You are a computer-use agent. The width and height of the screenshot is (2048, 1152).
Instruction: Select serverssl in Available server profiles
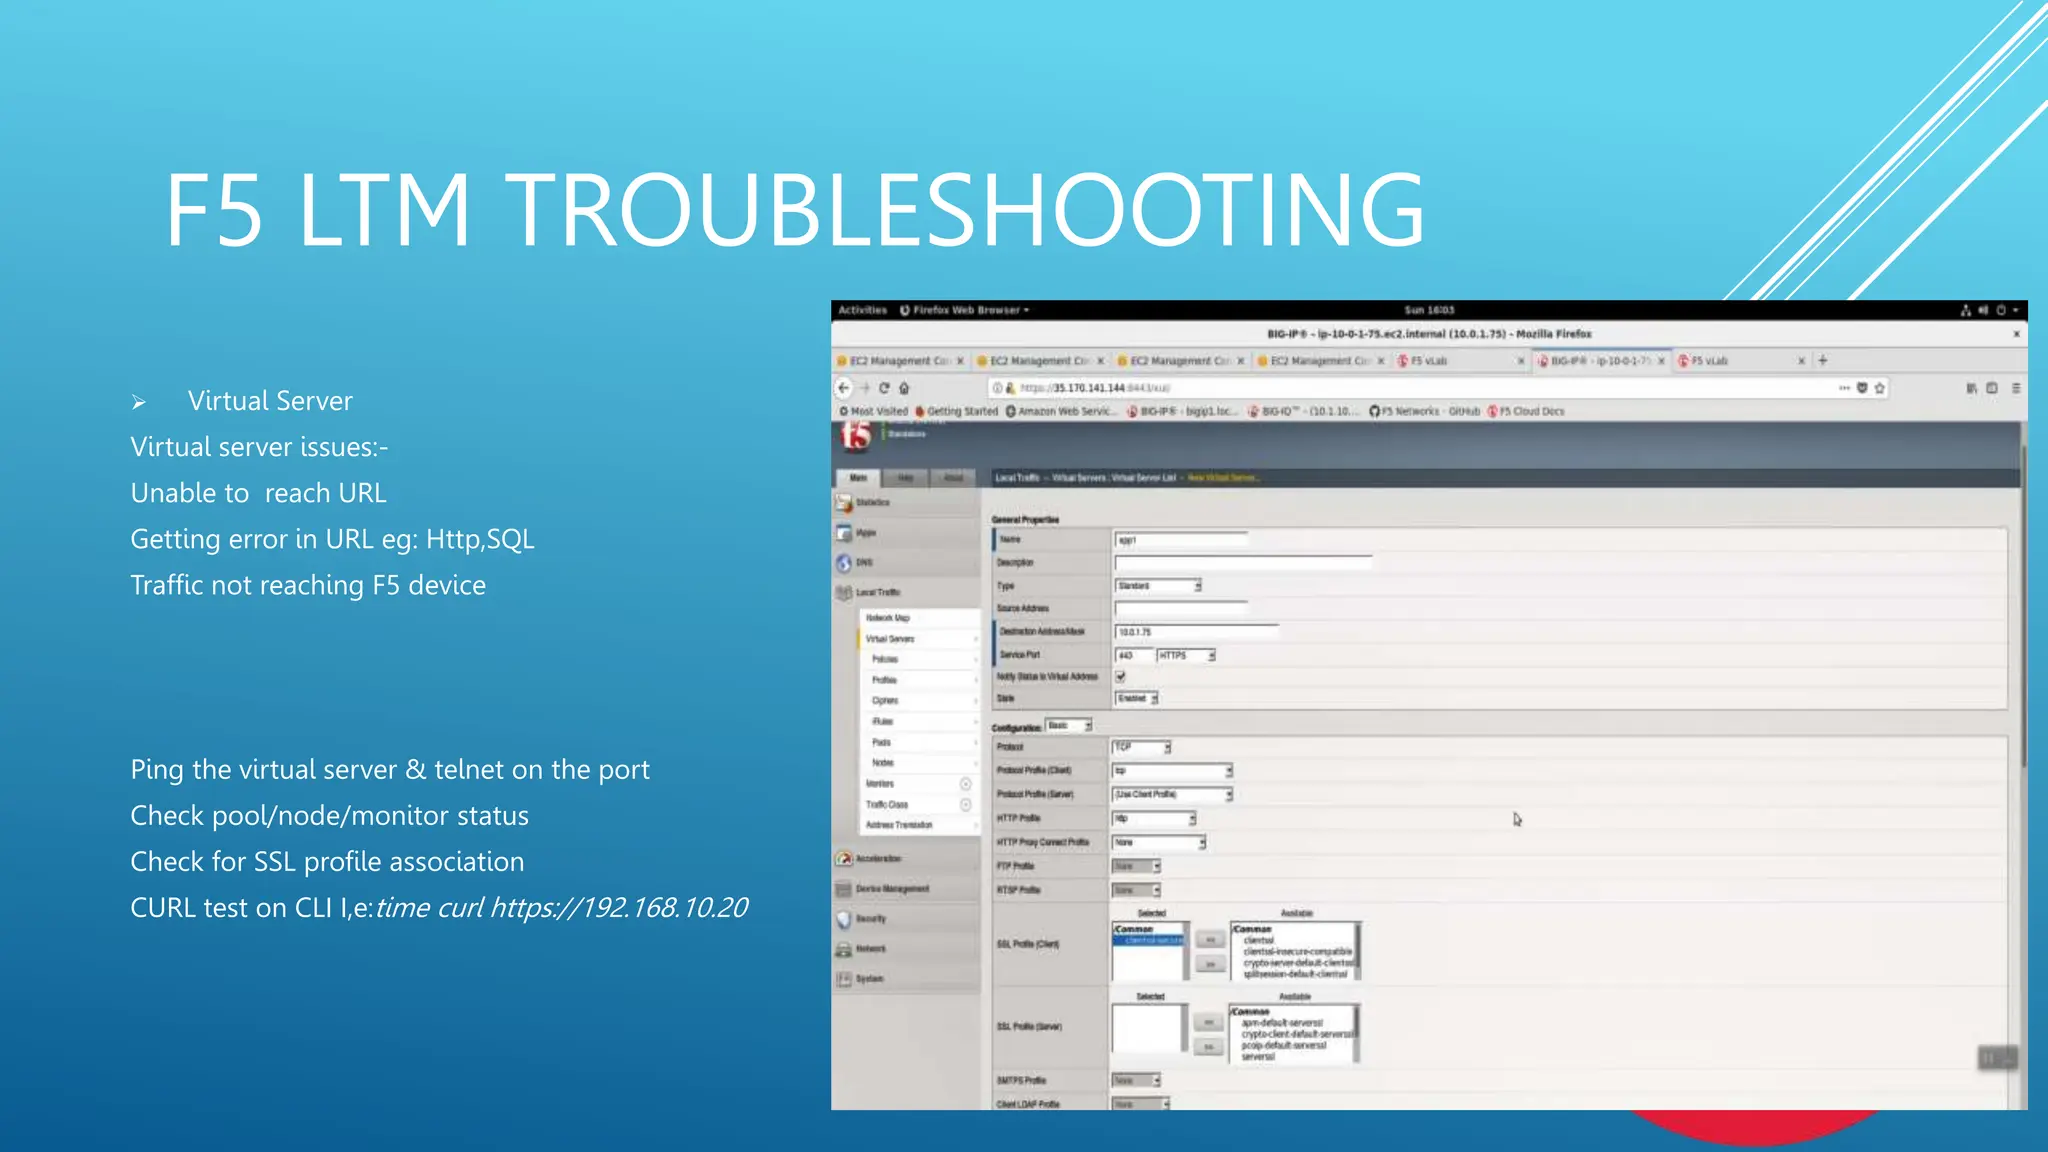[1258, 1057]
